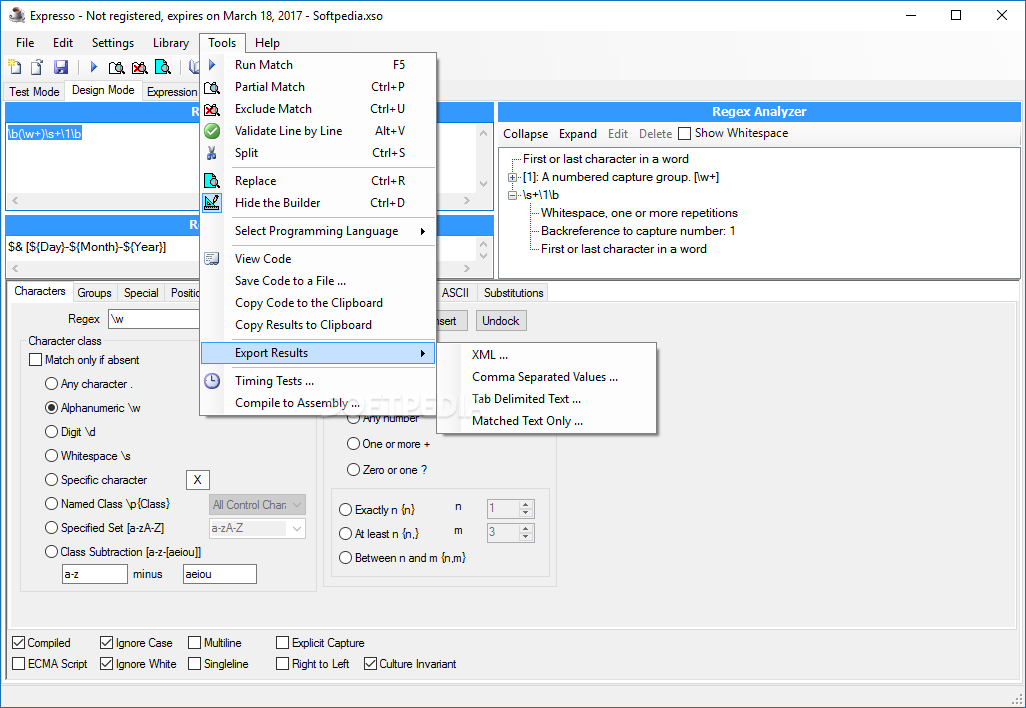
Task: Click the Exclude Match toolbar icon with red X
Action: click(x=139, y=67)
